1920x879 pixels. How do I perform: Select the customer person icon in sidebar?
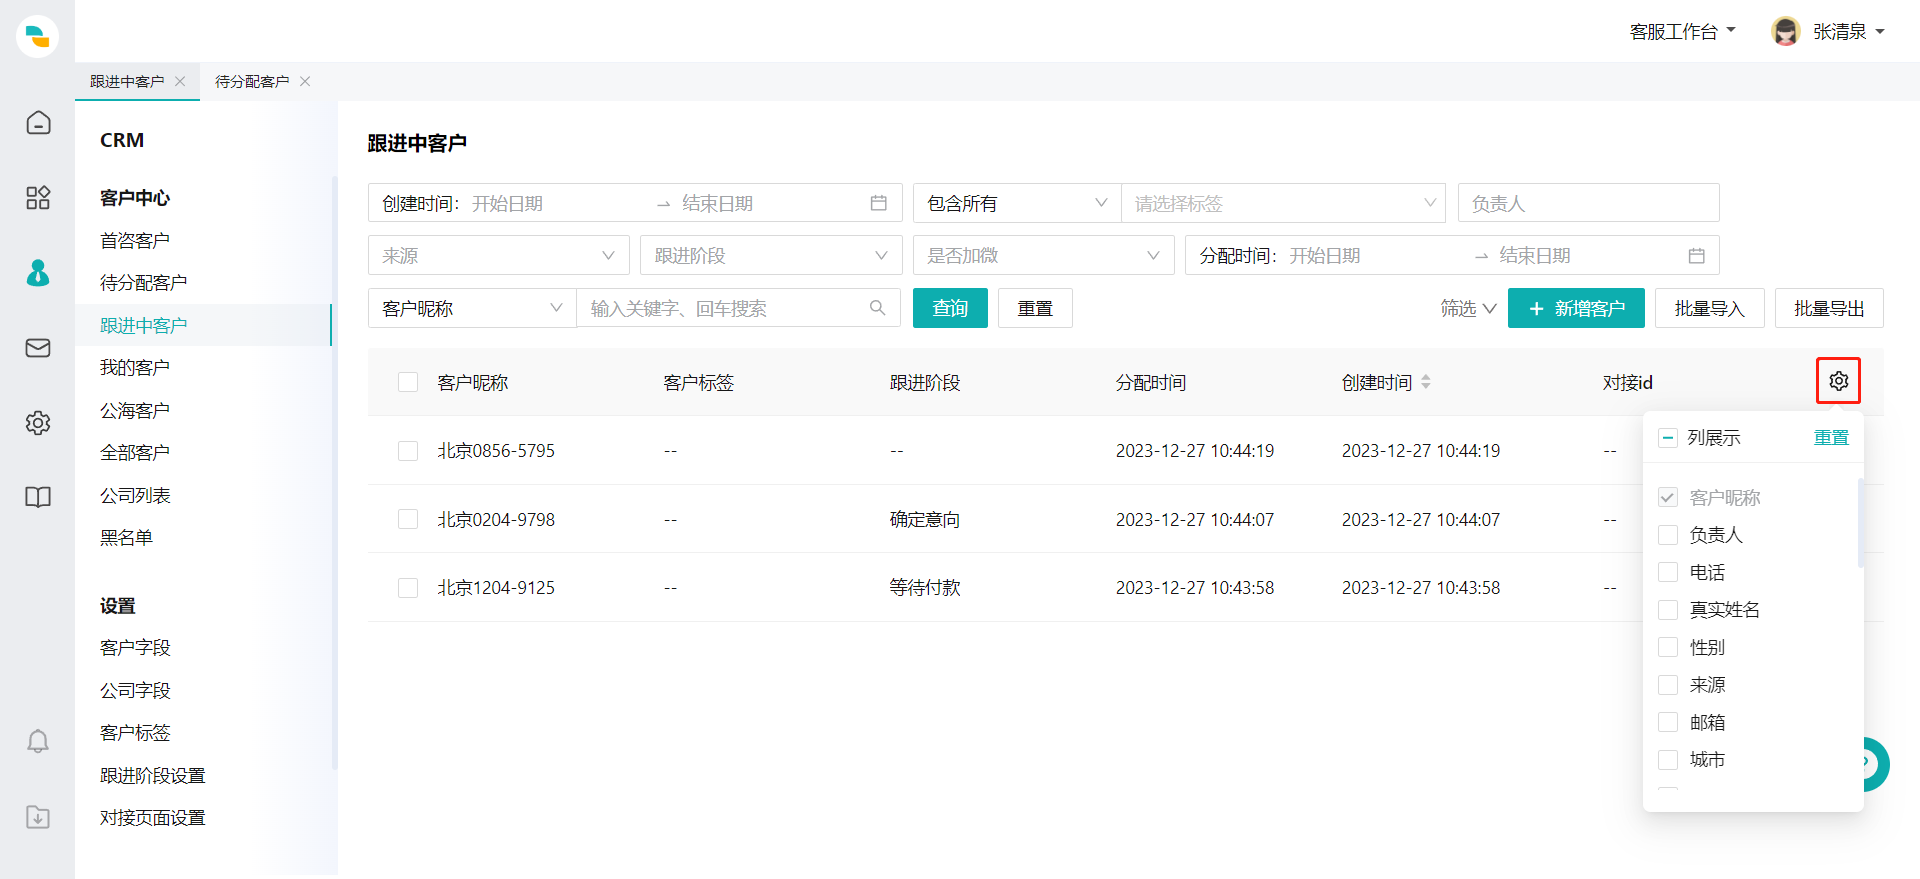coord(38,273)
